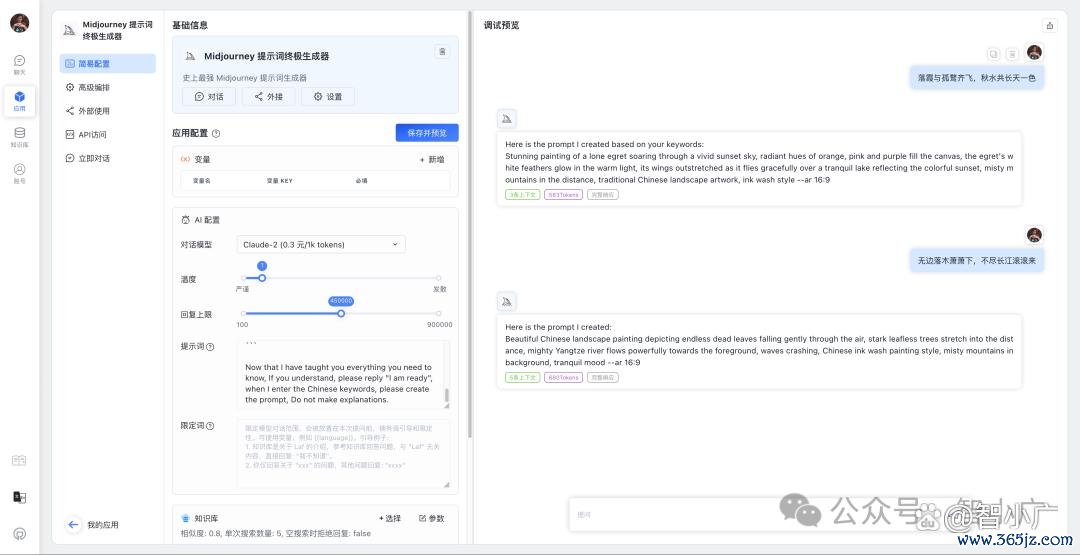Image resolution: width=1080 pixels, height=555 pixels.
Task: Delete the first user message with its trash icon
Action: tap(1012, 54)
